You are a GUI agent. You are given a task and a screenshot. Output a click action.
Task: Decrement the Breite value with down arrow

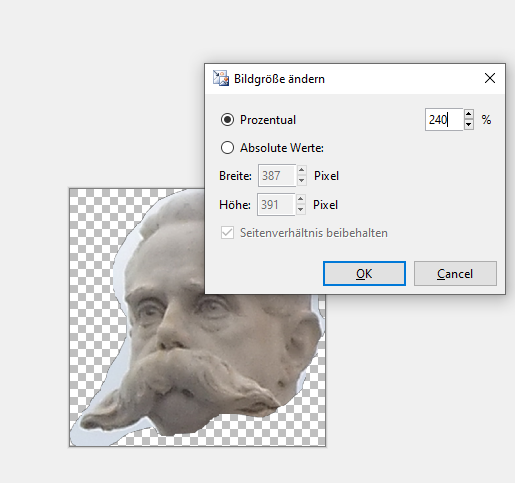click(301, 181)
